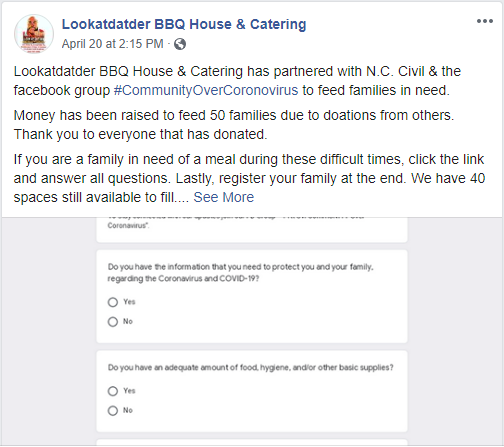
Task: Open the linked form preview image
Action: (x=252, y=331)
